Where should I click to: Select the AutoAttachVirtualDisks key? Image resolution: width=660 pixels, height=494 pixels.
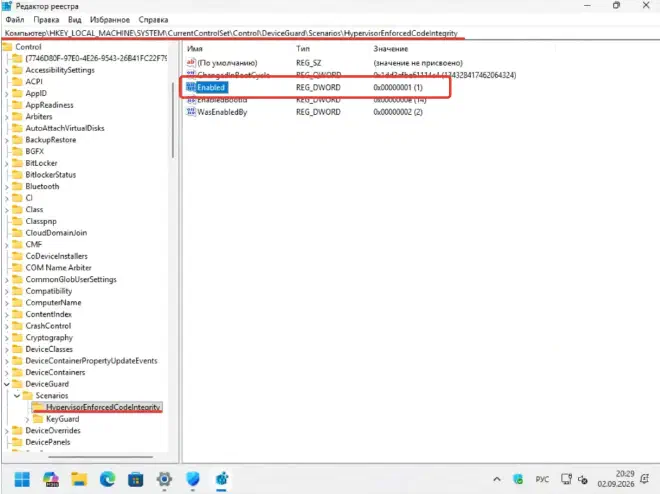pyautogui.click(x=65, y=128)
